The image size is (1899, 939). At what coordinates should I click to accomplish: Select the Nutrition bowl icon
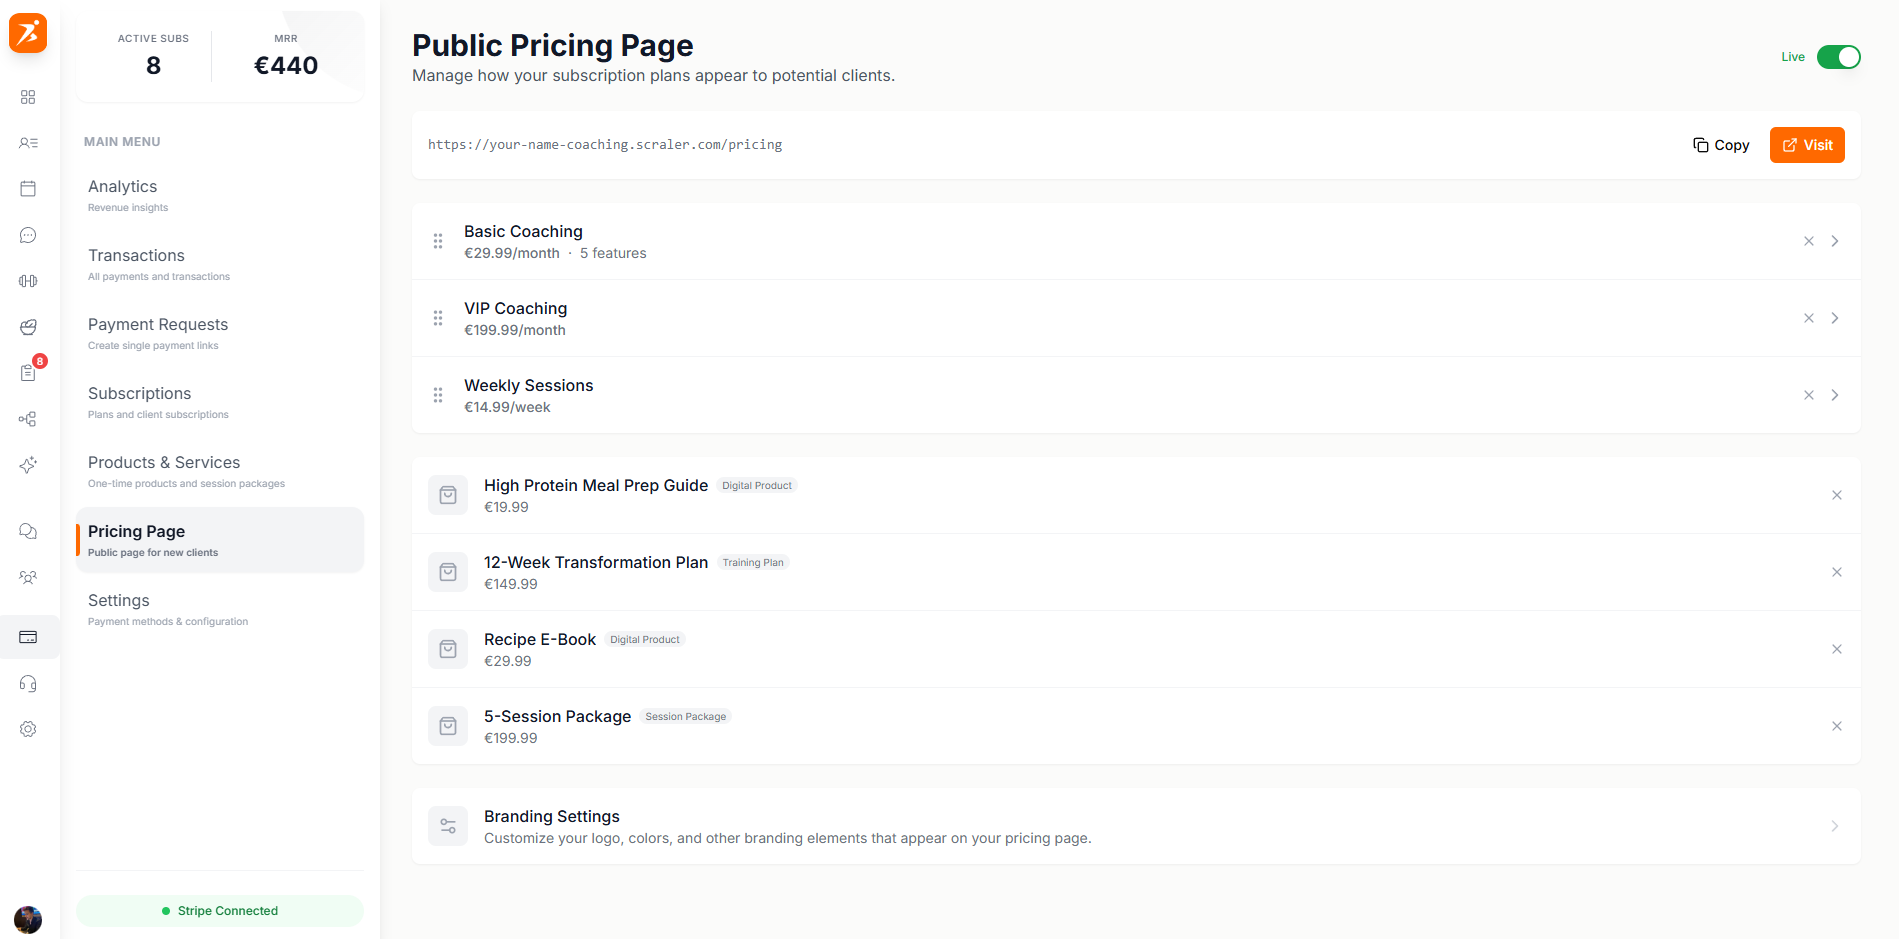(x=28, y=327)
